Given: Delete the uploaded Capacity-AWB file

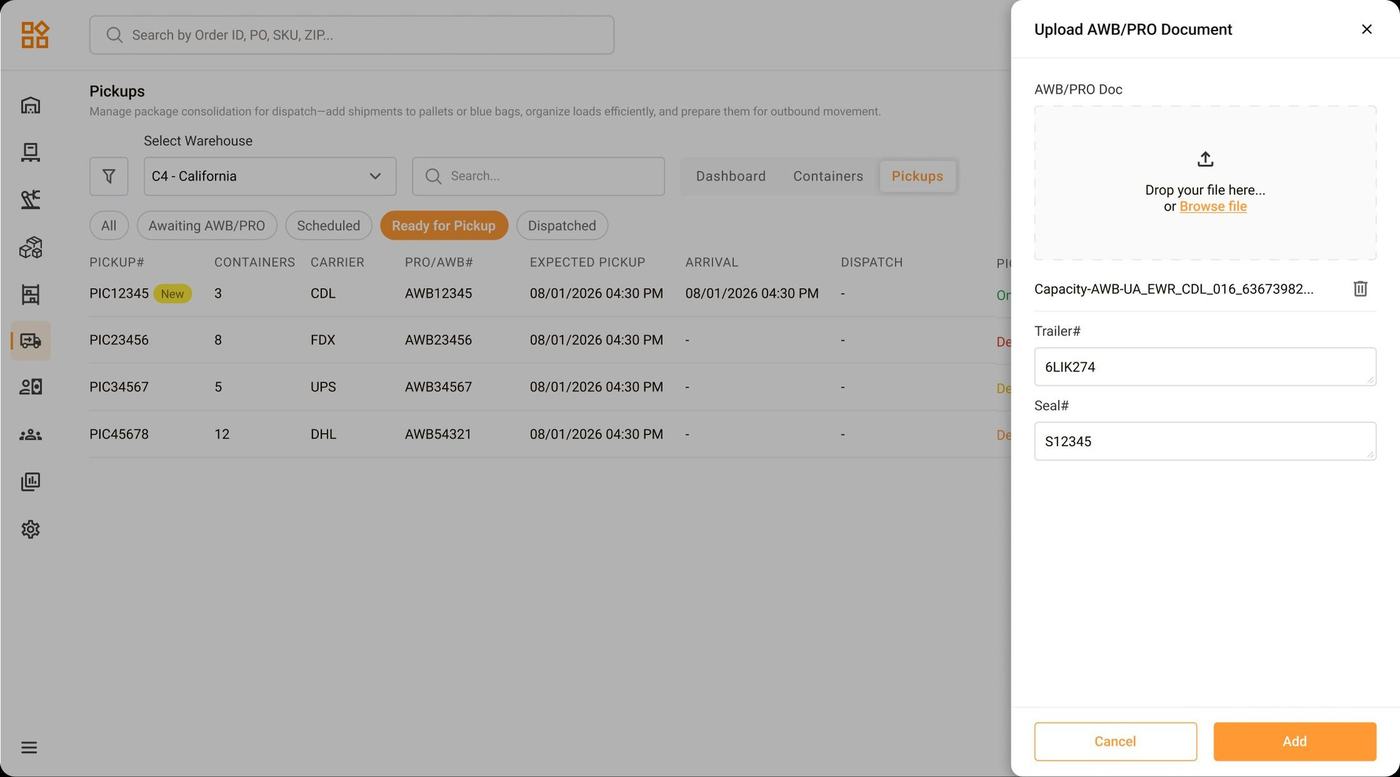Looking at the screenshot, I should point(1360,289).
